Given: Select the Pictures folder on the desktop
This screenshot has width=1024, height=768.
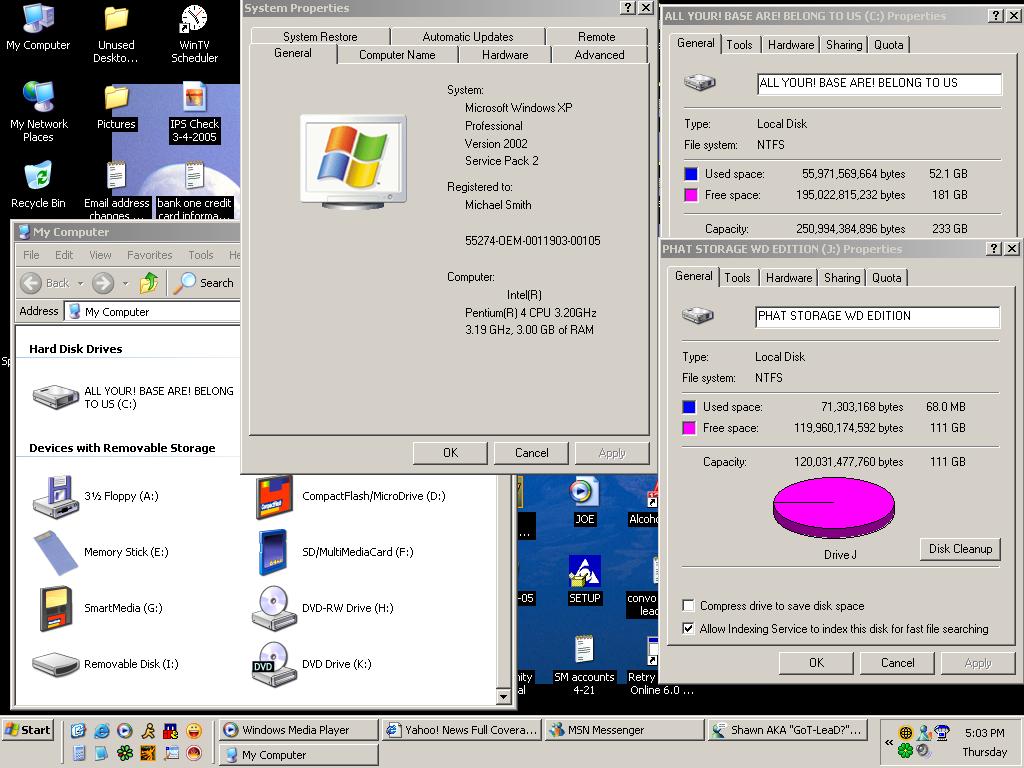Looking at the screenshot, I should pos(116,107).
